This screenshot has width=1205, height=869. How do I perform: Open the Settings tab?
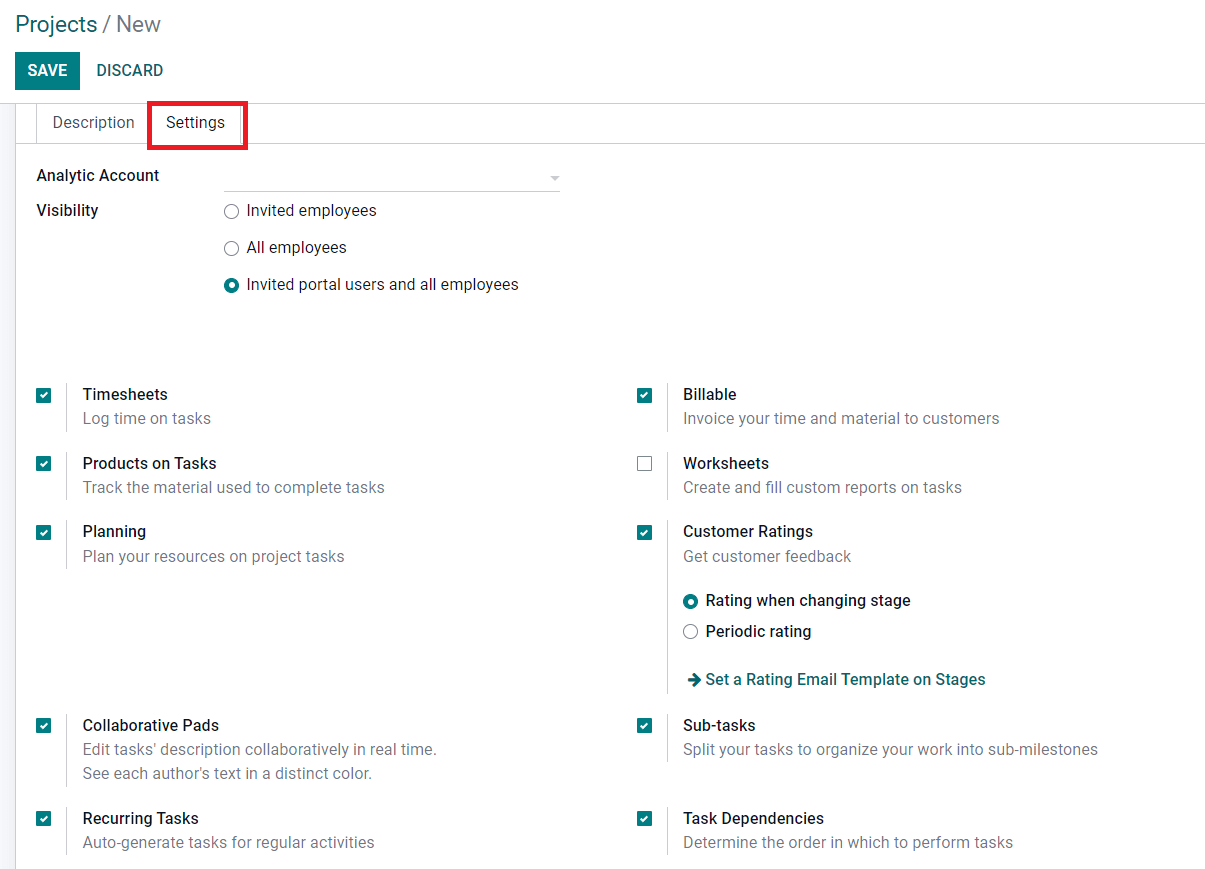(196, 123)
